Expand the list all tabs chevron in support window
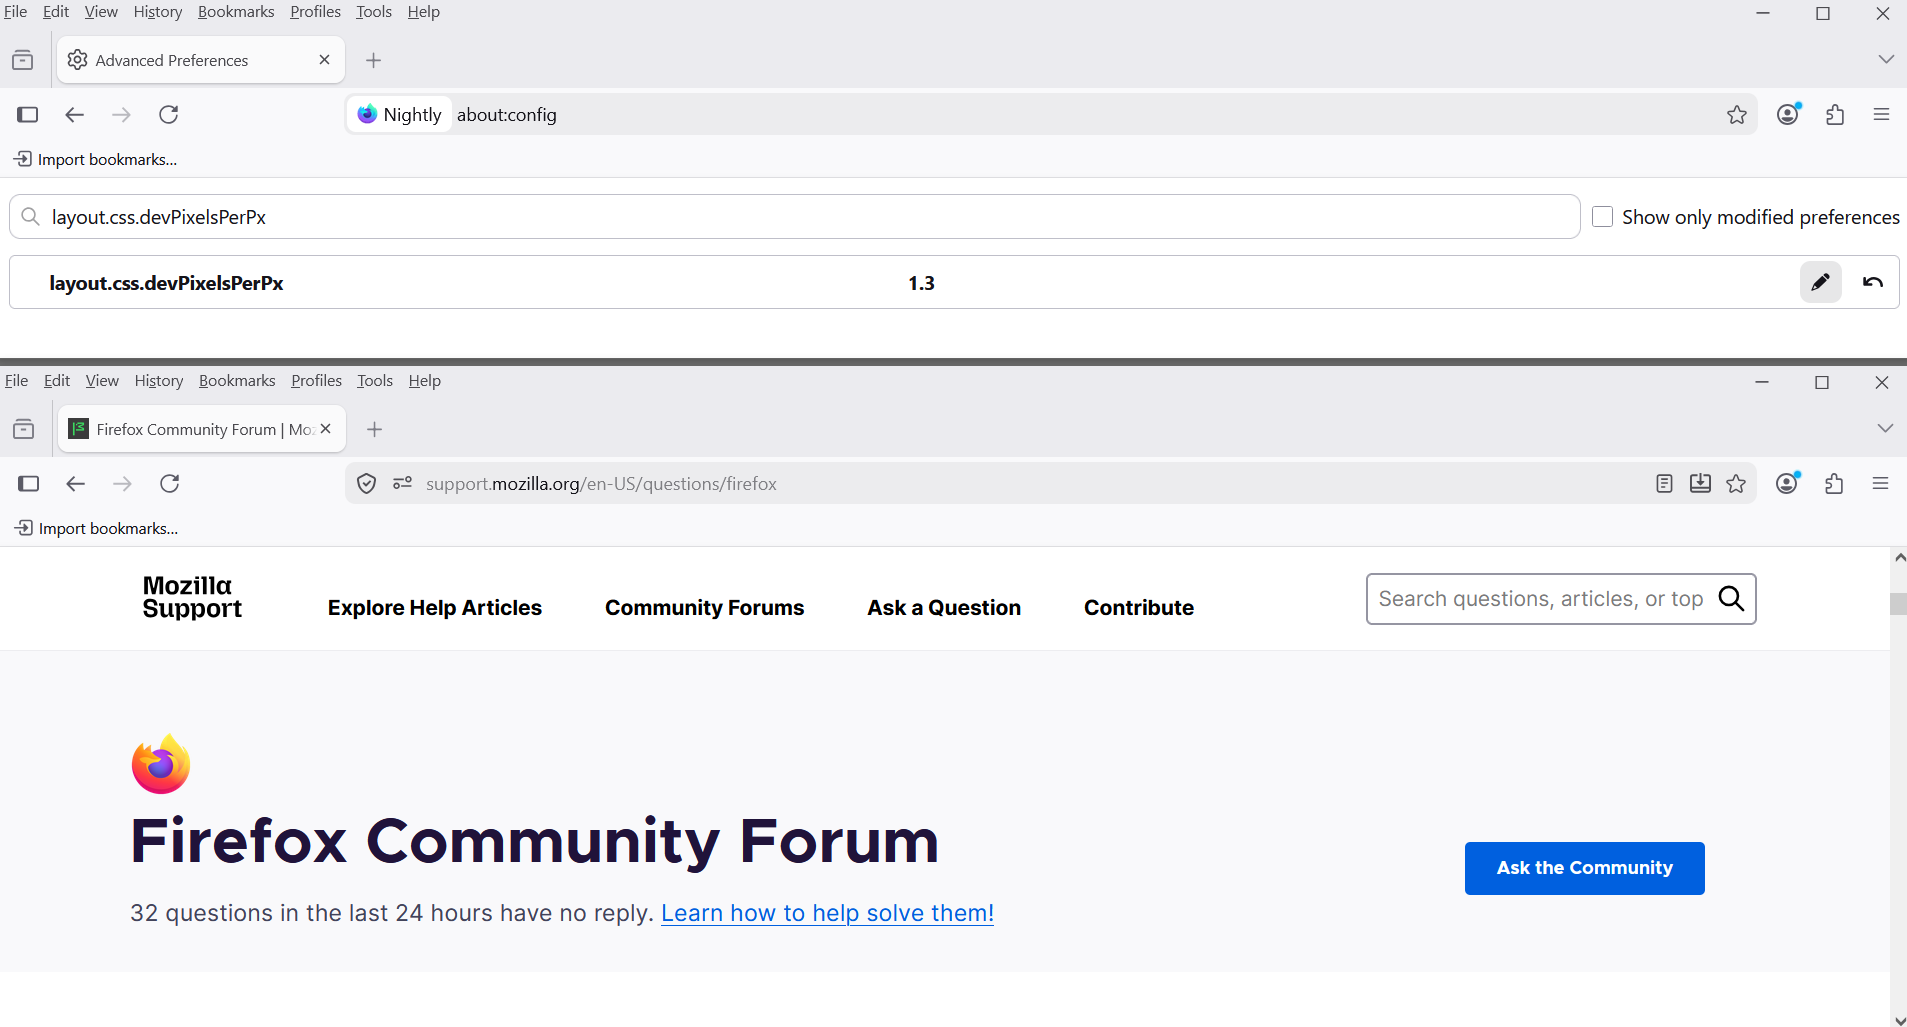The image size is (1907, 1027). pyautogui.click(x=1885, y=429)
